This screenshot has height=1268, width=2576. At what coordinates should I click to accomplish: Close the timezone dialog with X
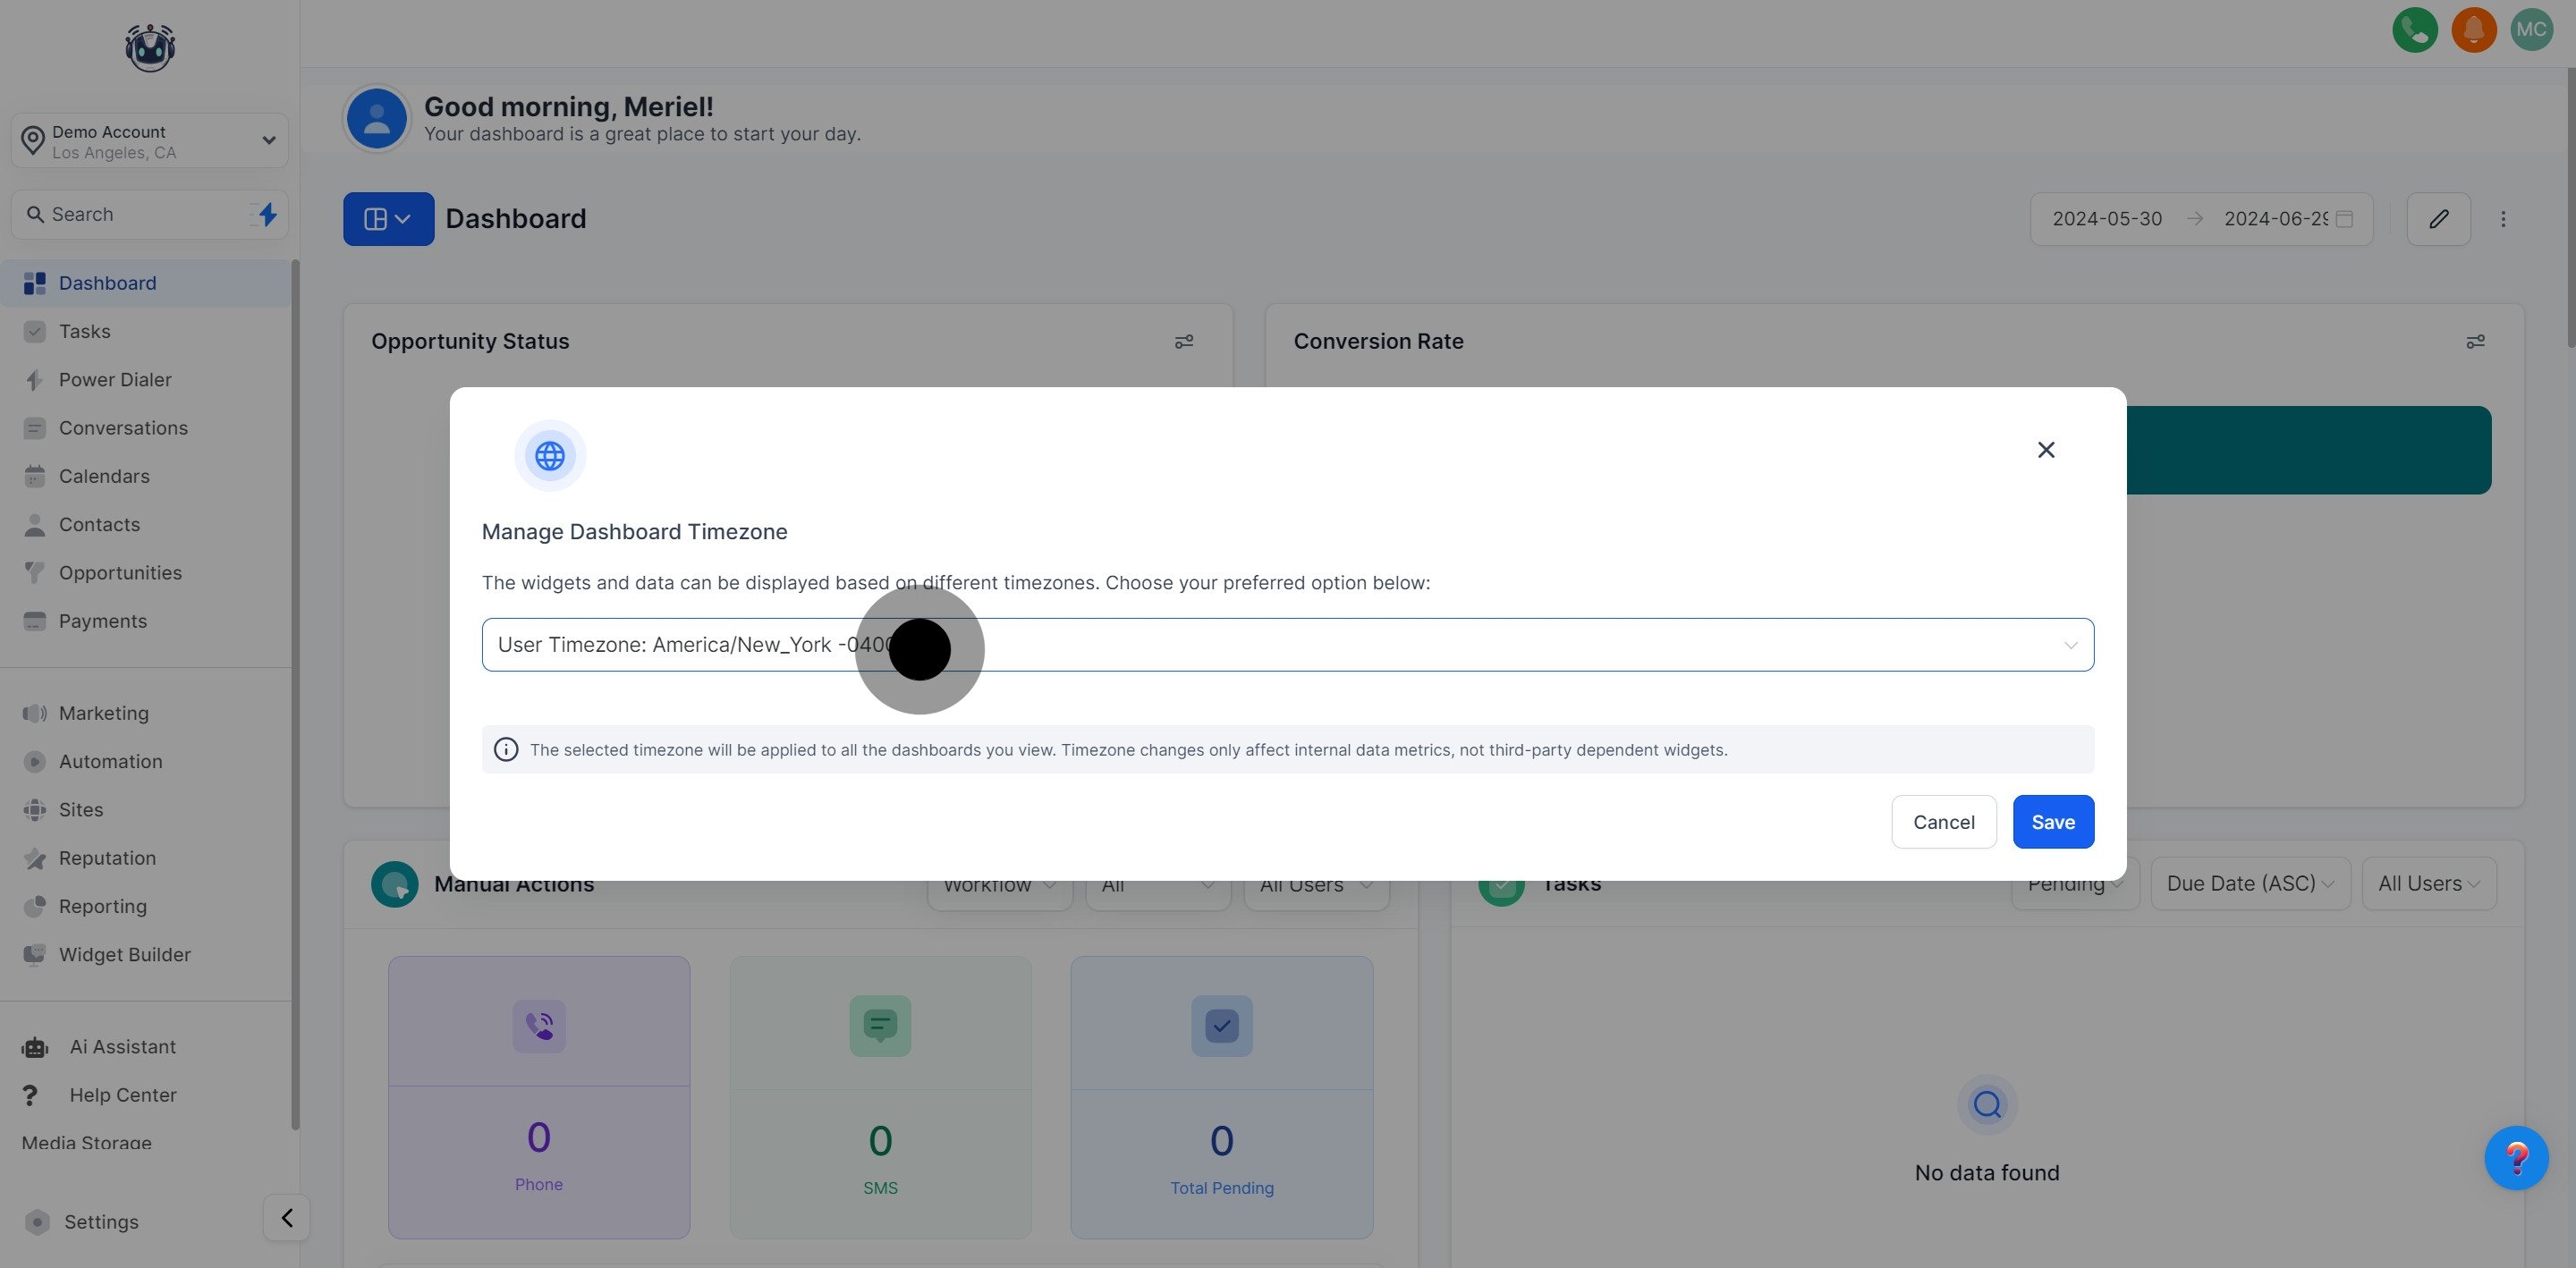(2046, 450)
